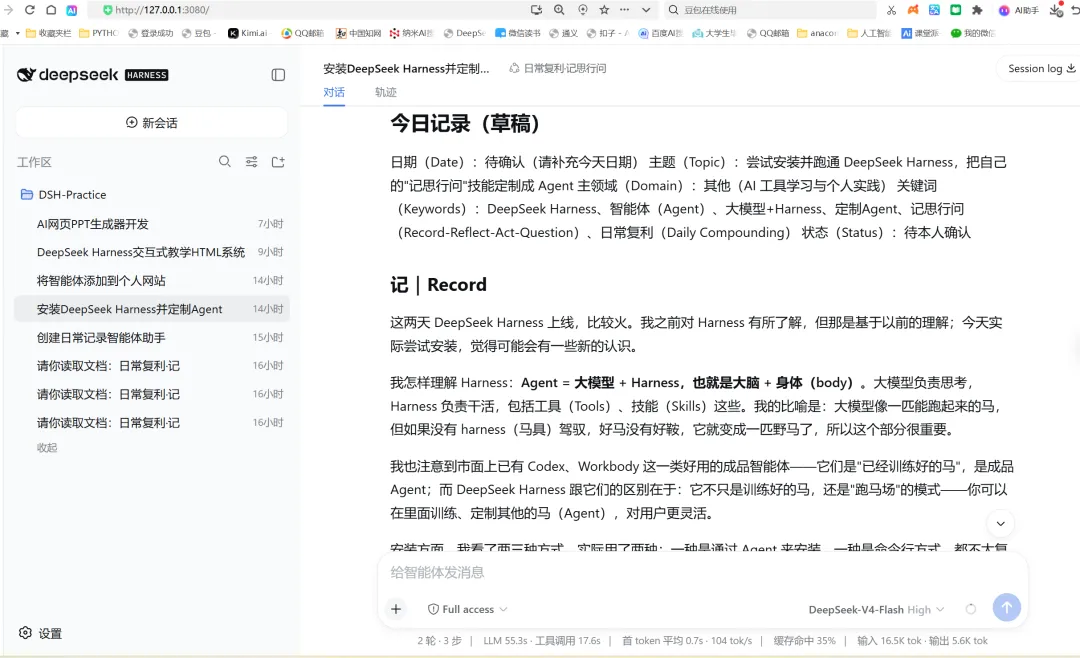This screenshot has width=1080, height=658.
Task: Open the anaconda bookmarks folder
Action: click(817, 33)
